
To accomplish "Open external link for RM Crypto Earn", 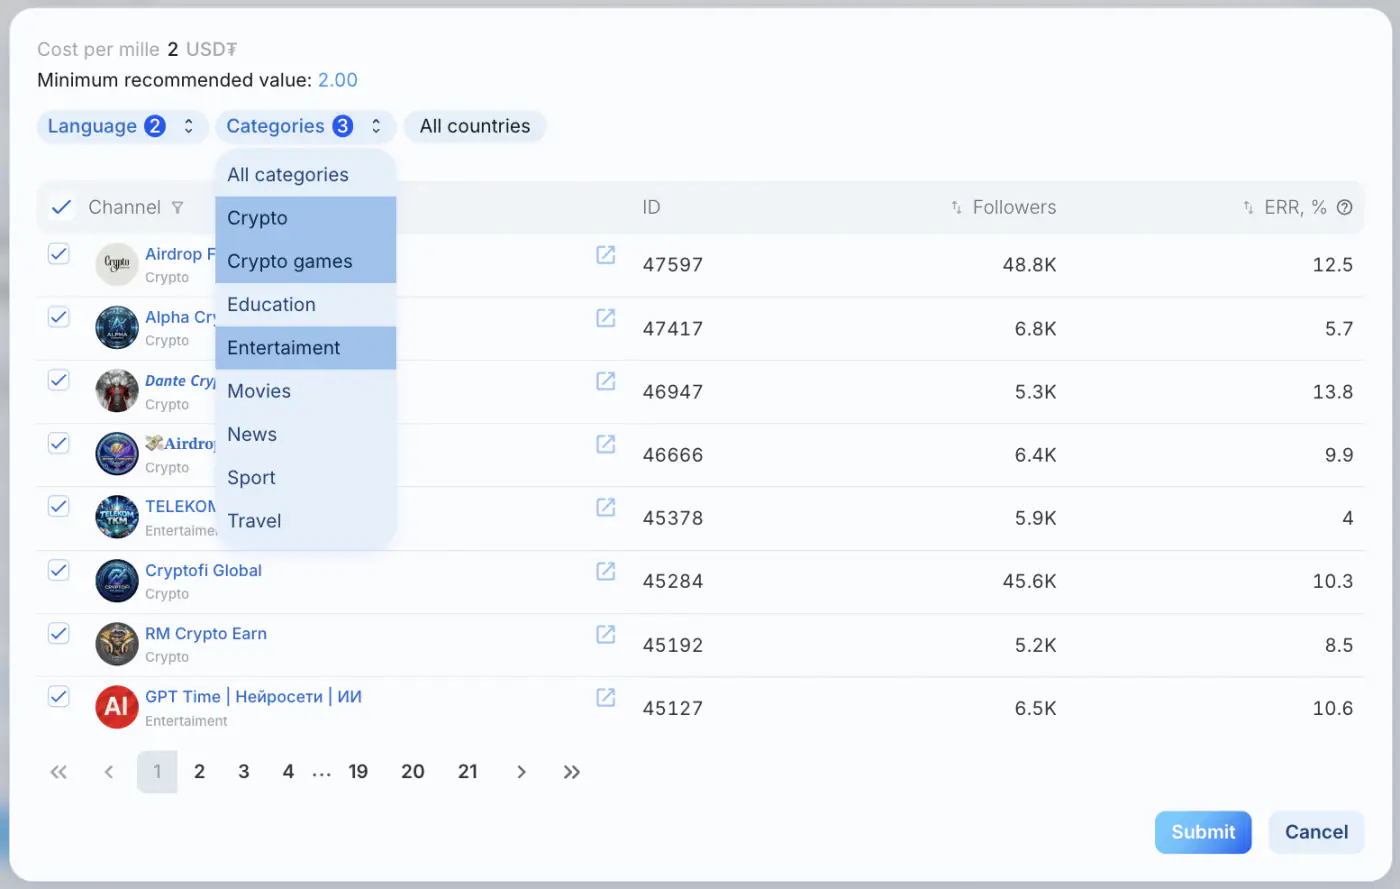I will click(x=606, y=634).
